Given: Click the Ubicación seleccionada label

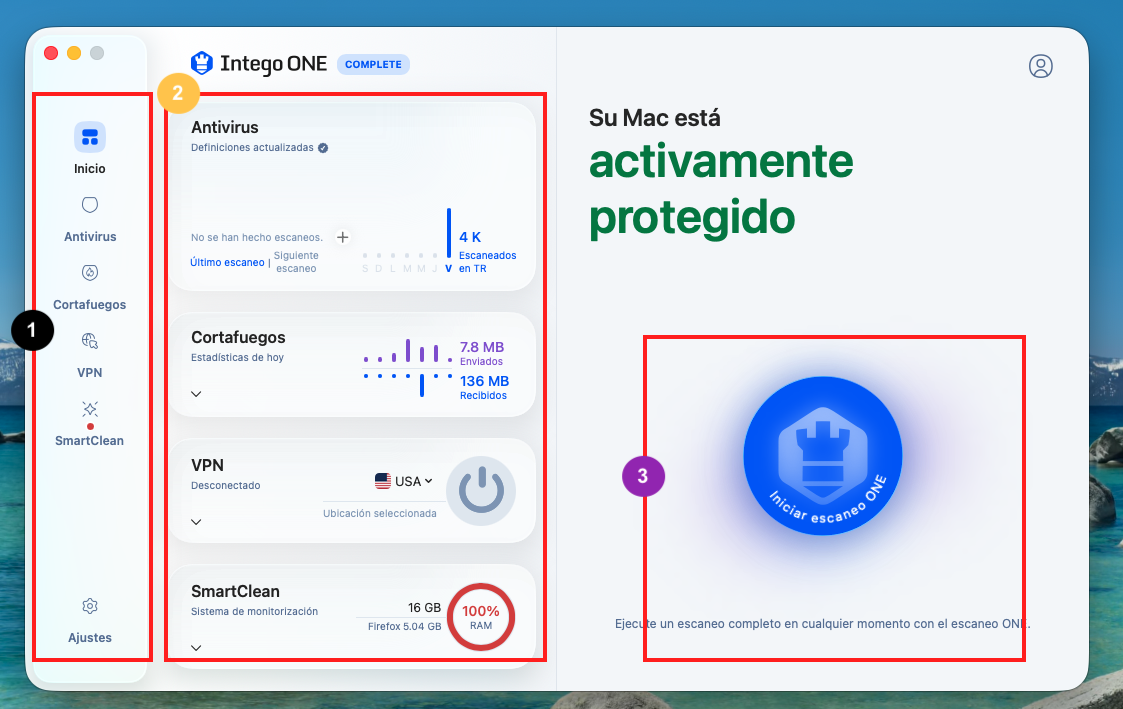Looking at the screenshot, I should click(x=380, y=513).
